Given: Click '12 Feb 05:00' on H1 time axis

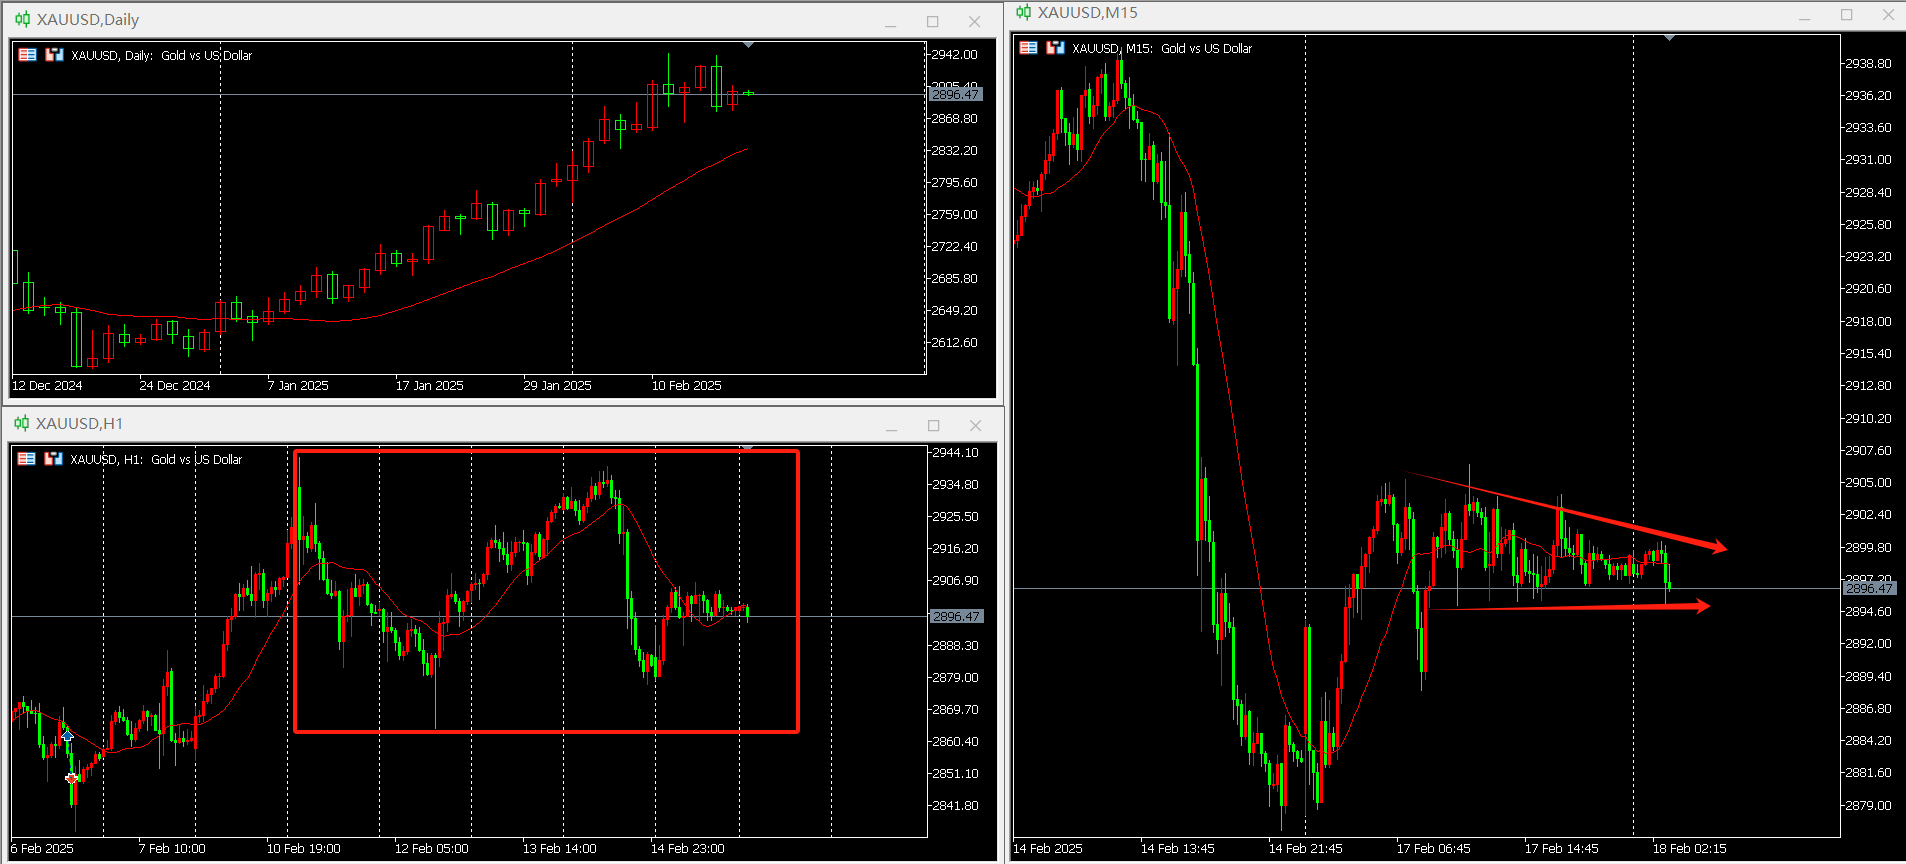Looking at the screenshot, I should [x=431, y=848].
